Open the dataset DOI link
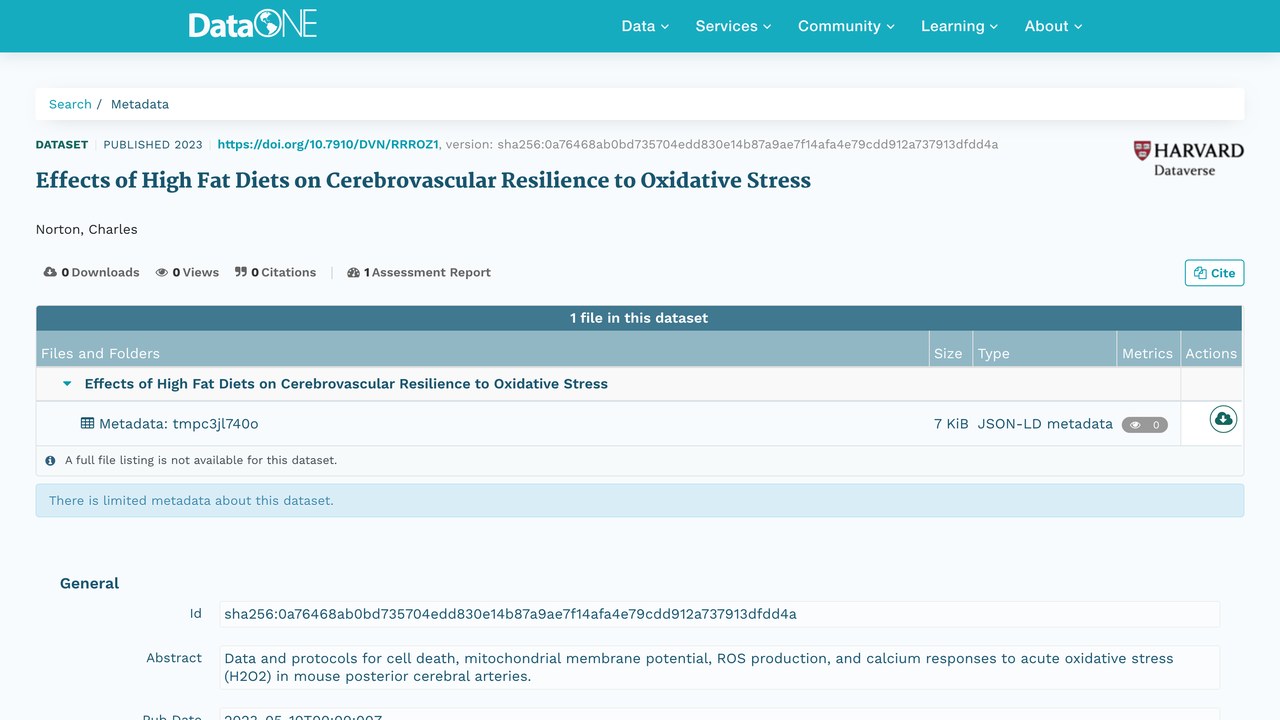1280x720 pixels. point(328,144)
